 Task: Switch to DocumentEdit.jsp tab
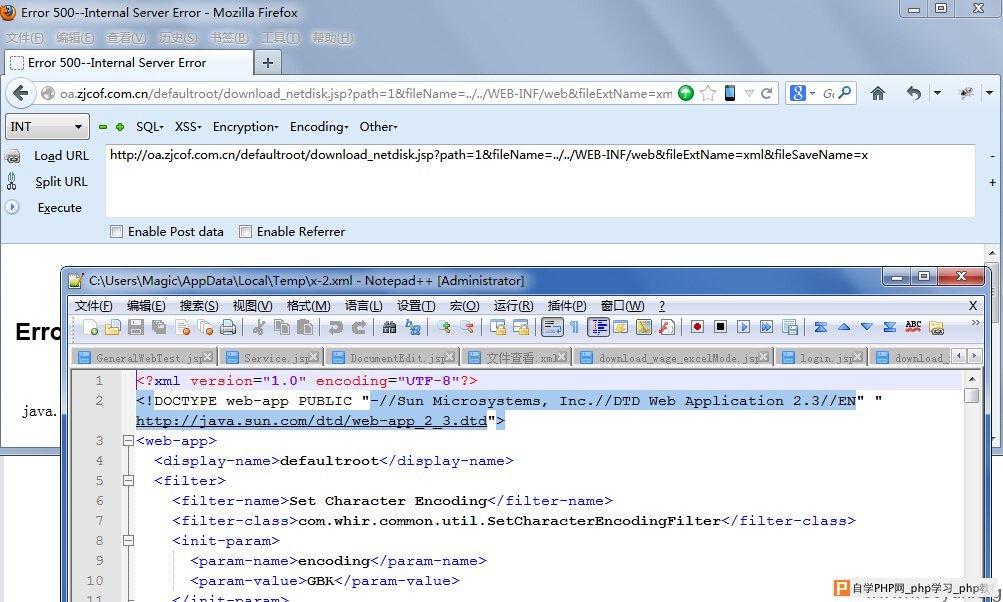(391, 358)
